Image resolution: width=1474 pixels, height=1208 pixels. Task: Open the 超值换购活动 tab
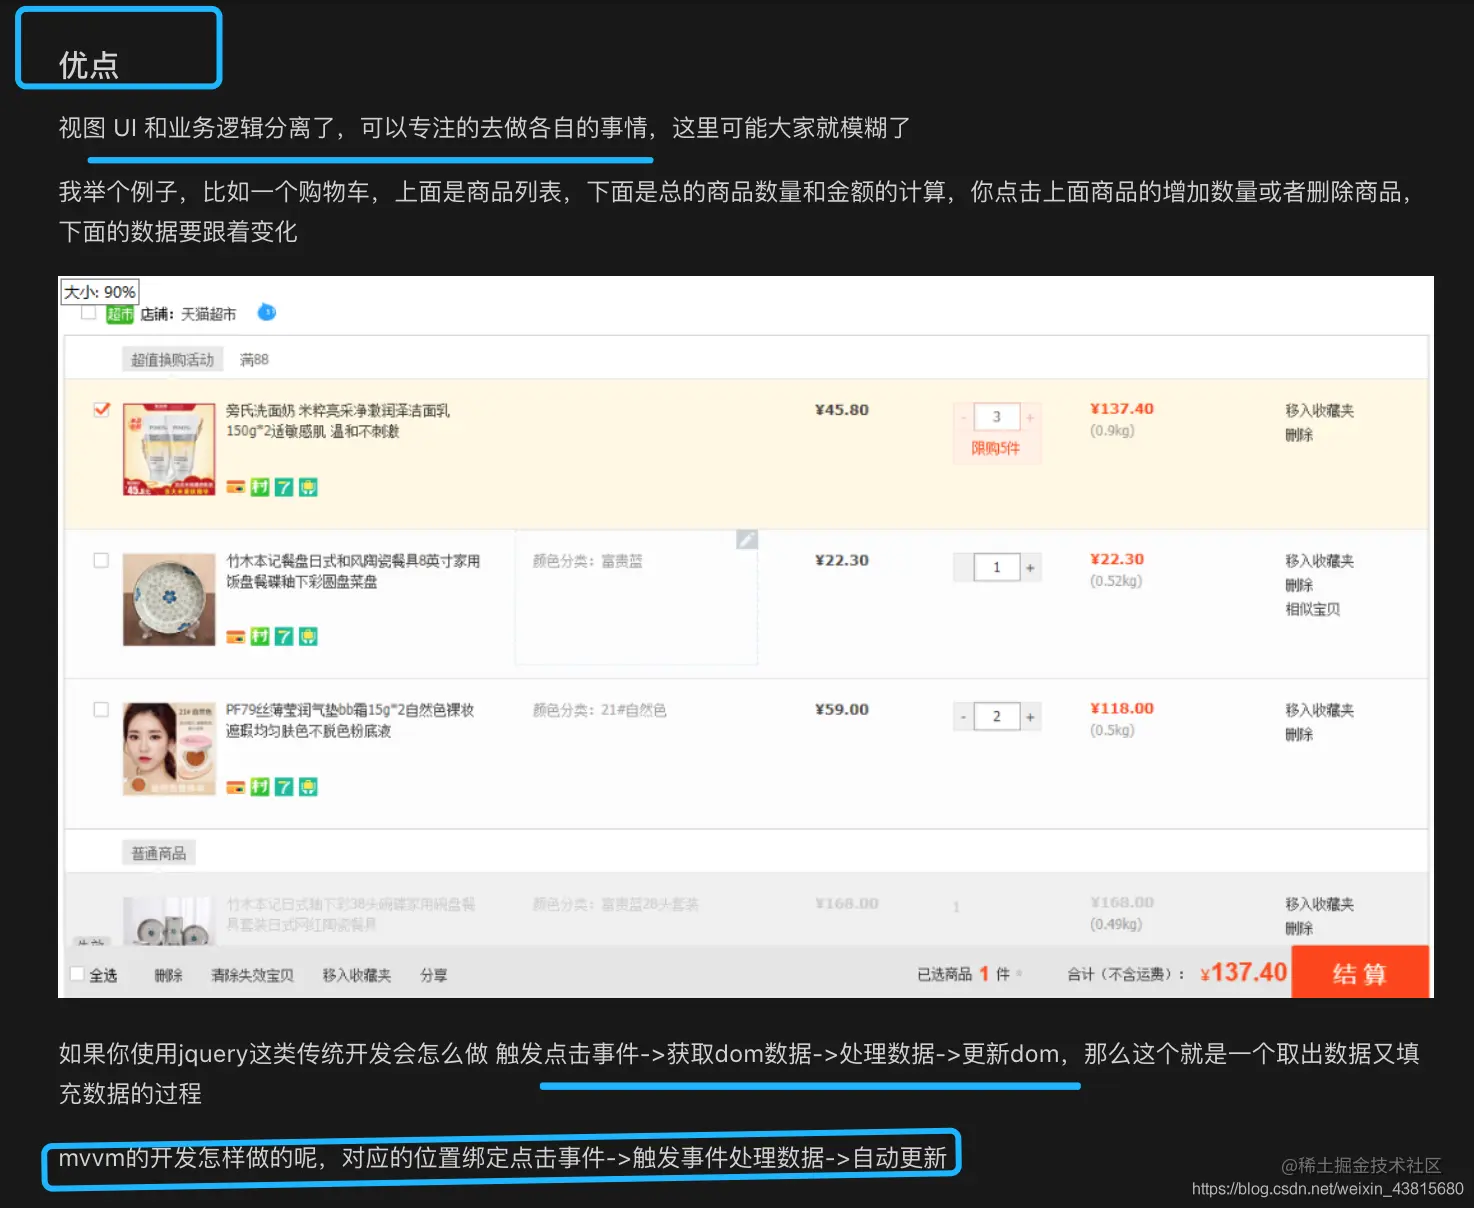pos(171,359)
